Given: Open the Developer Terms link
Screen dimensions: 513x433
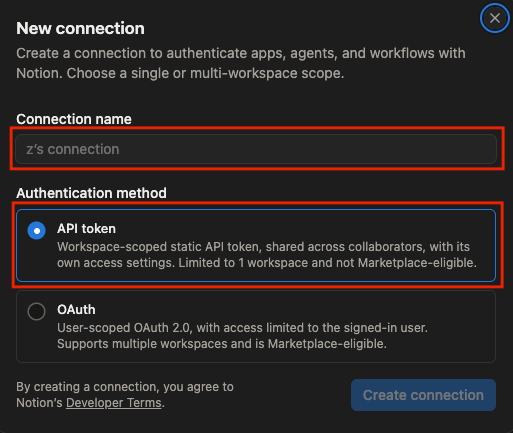Looking at the screenshot, I should 114,403.
